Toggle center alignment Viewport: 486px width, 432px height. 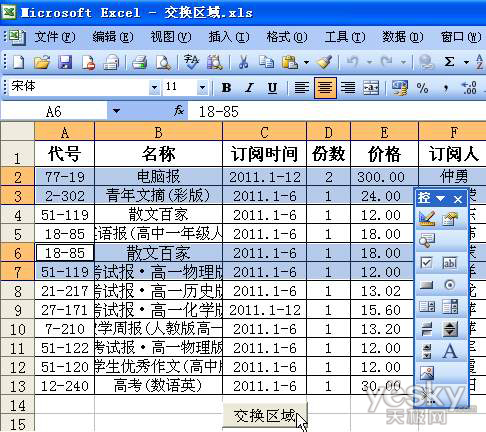tap(325, 88)
